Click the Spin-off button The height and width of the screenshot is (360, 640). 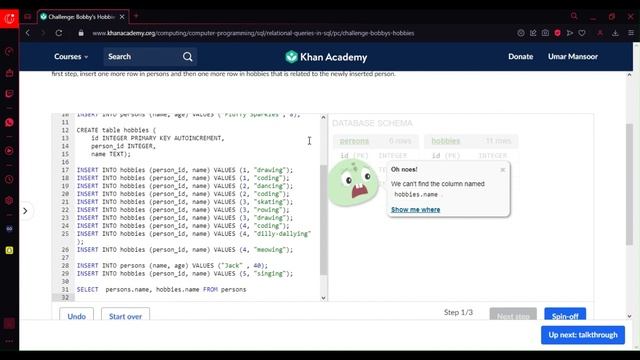click(565, 315)
